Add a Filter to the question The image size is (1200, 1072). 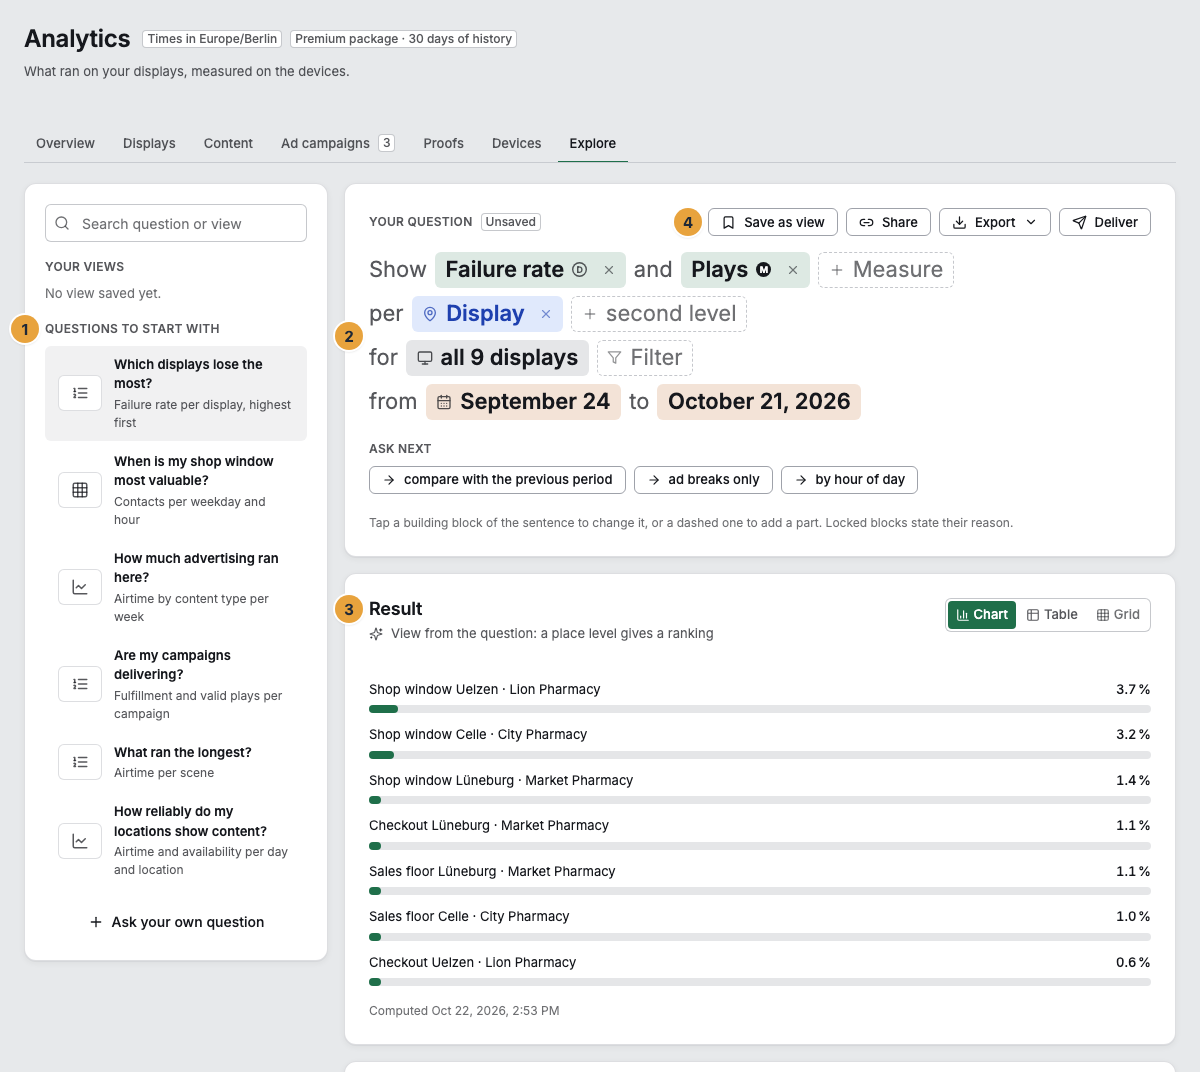point(645,358)
